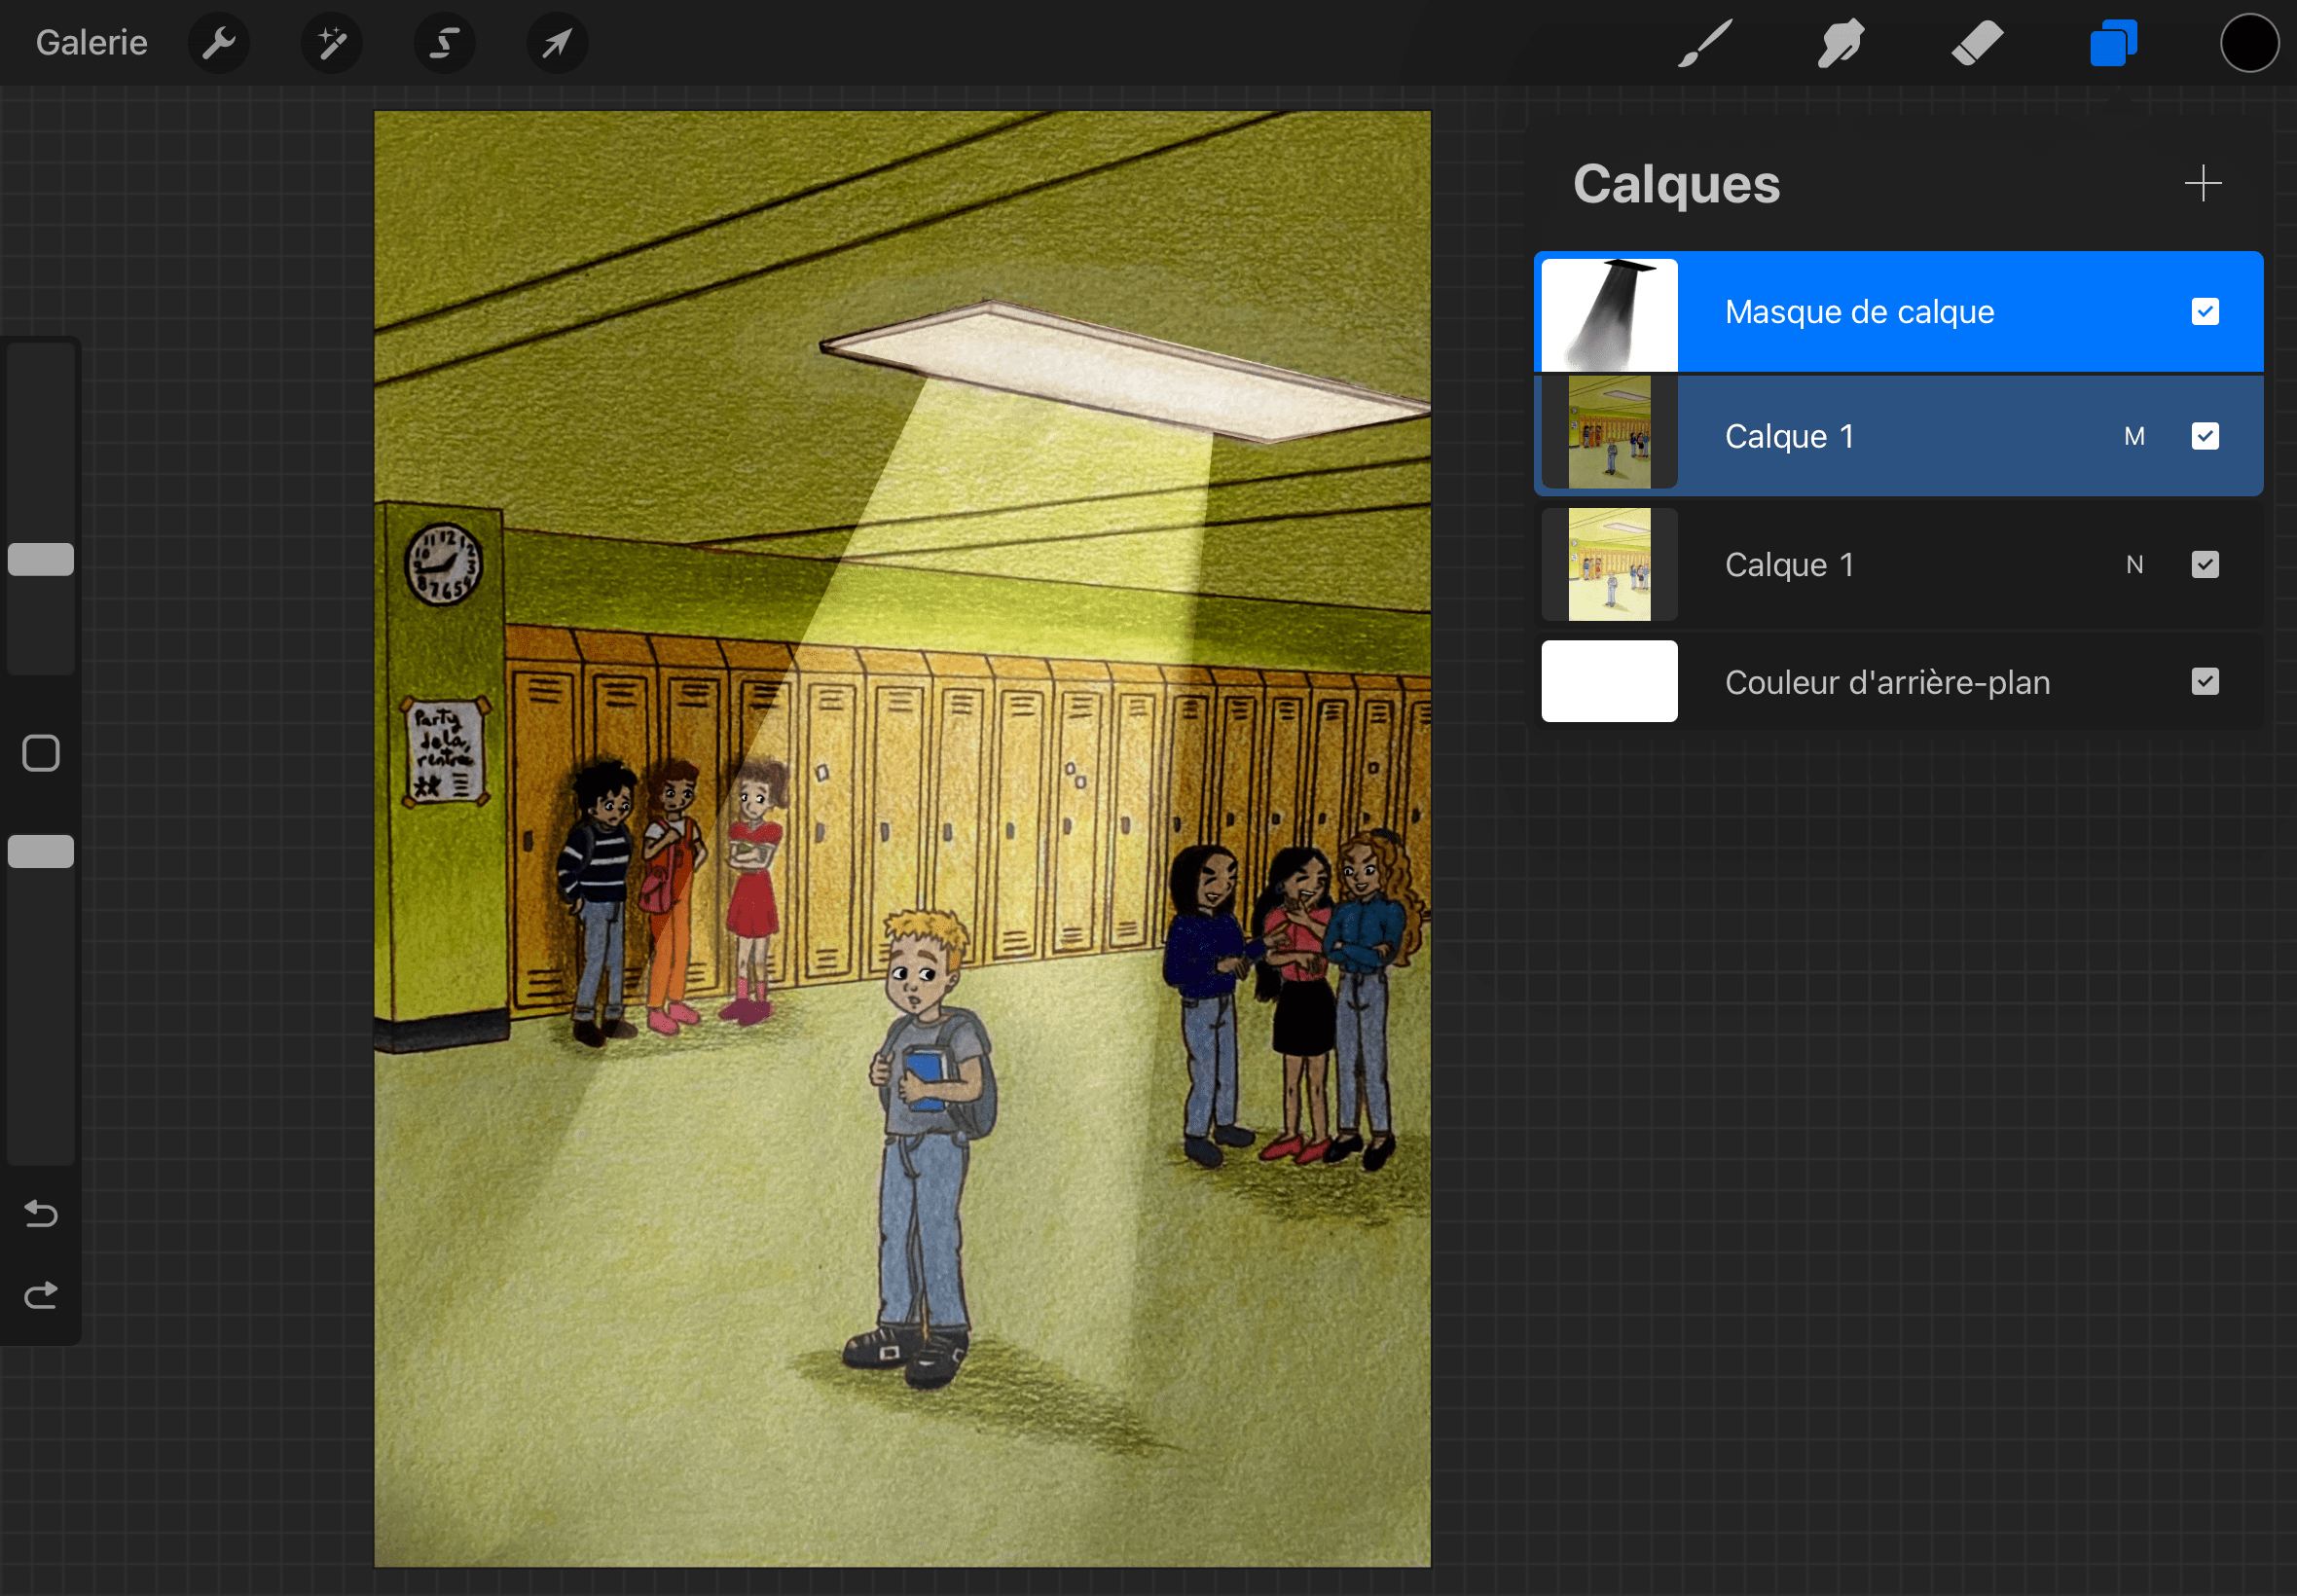The image size is (2297, 1596).
Task: Open the Actions wrench menu
Action: [218, 43]
